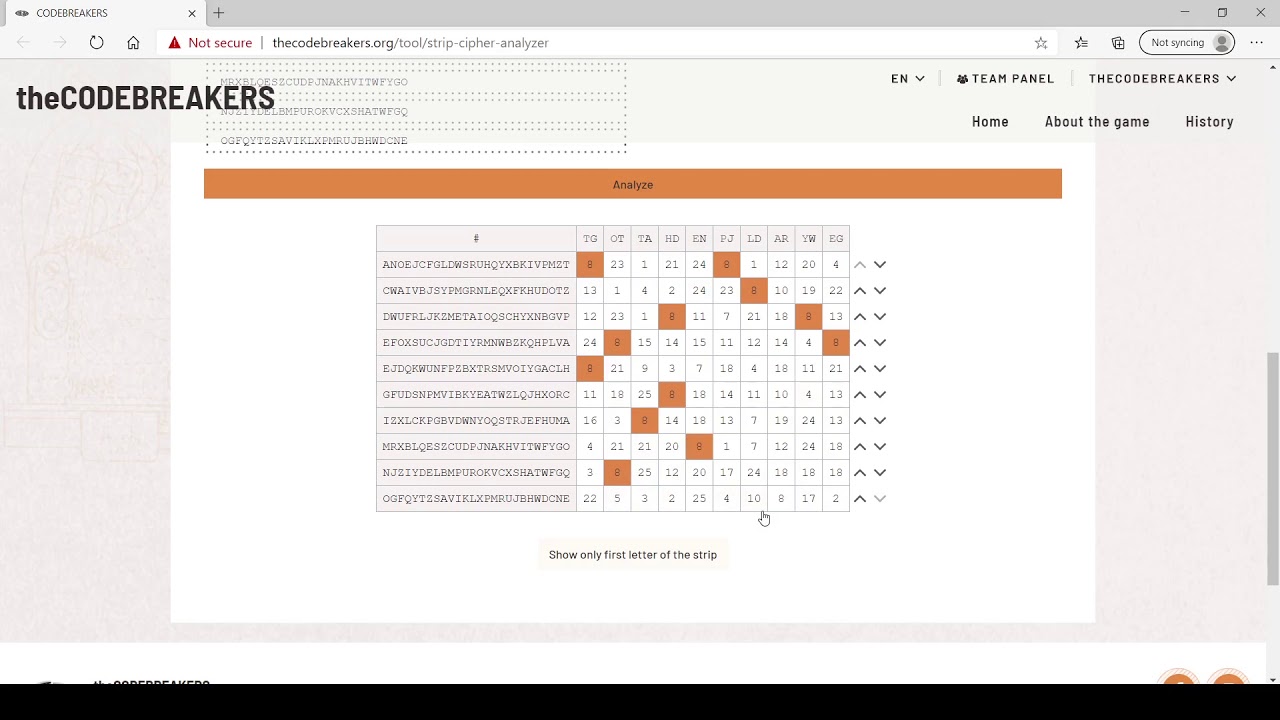The height and width of the screenshot is (720, 1280).
Task: Click highlighted TG cell in ANOEJ row
Action: (590, 265)
